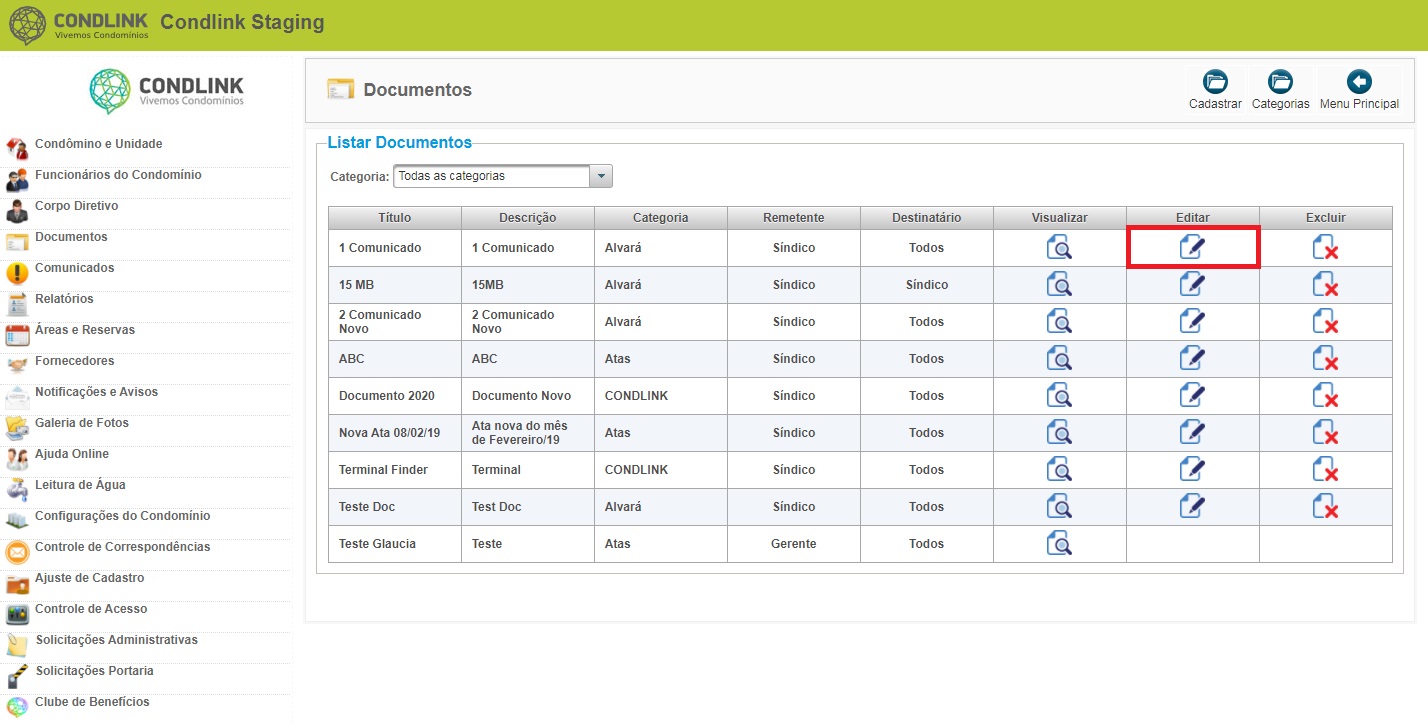Click the edit icon for 1 Comunicado
Image resolution: width=1428 pixels, height=725 pixels.
pyautogui.click(x=1192, y=247)
